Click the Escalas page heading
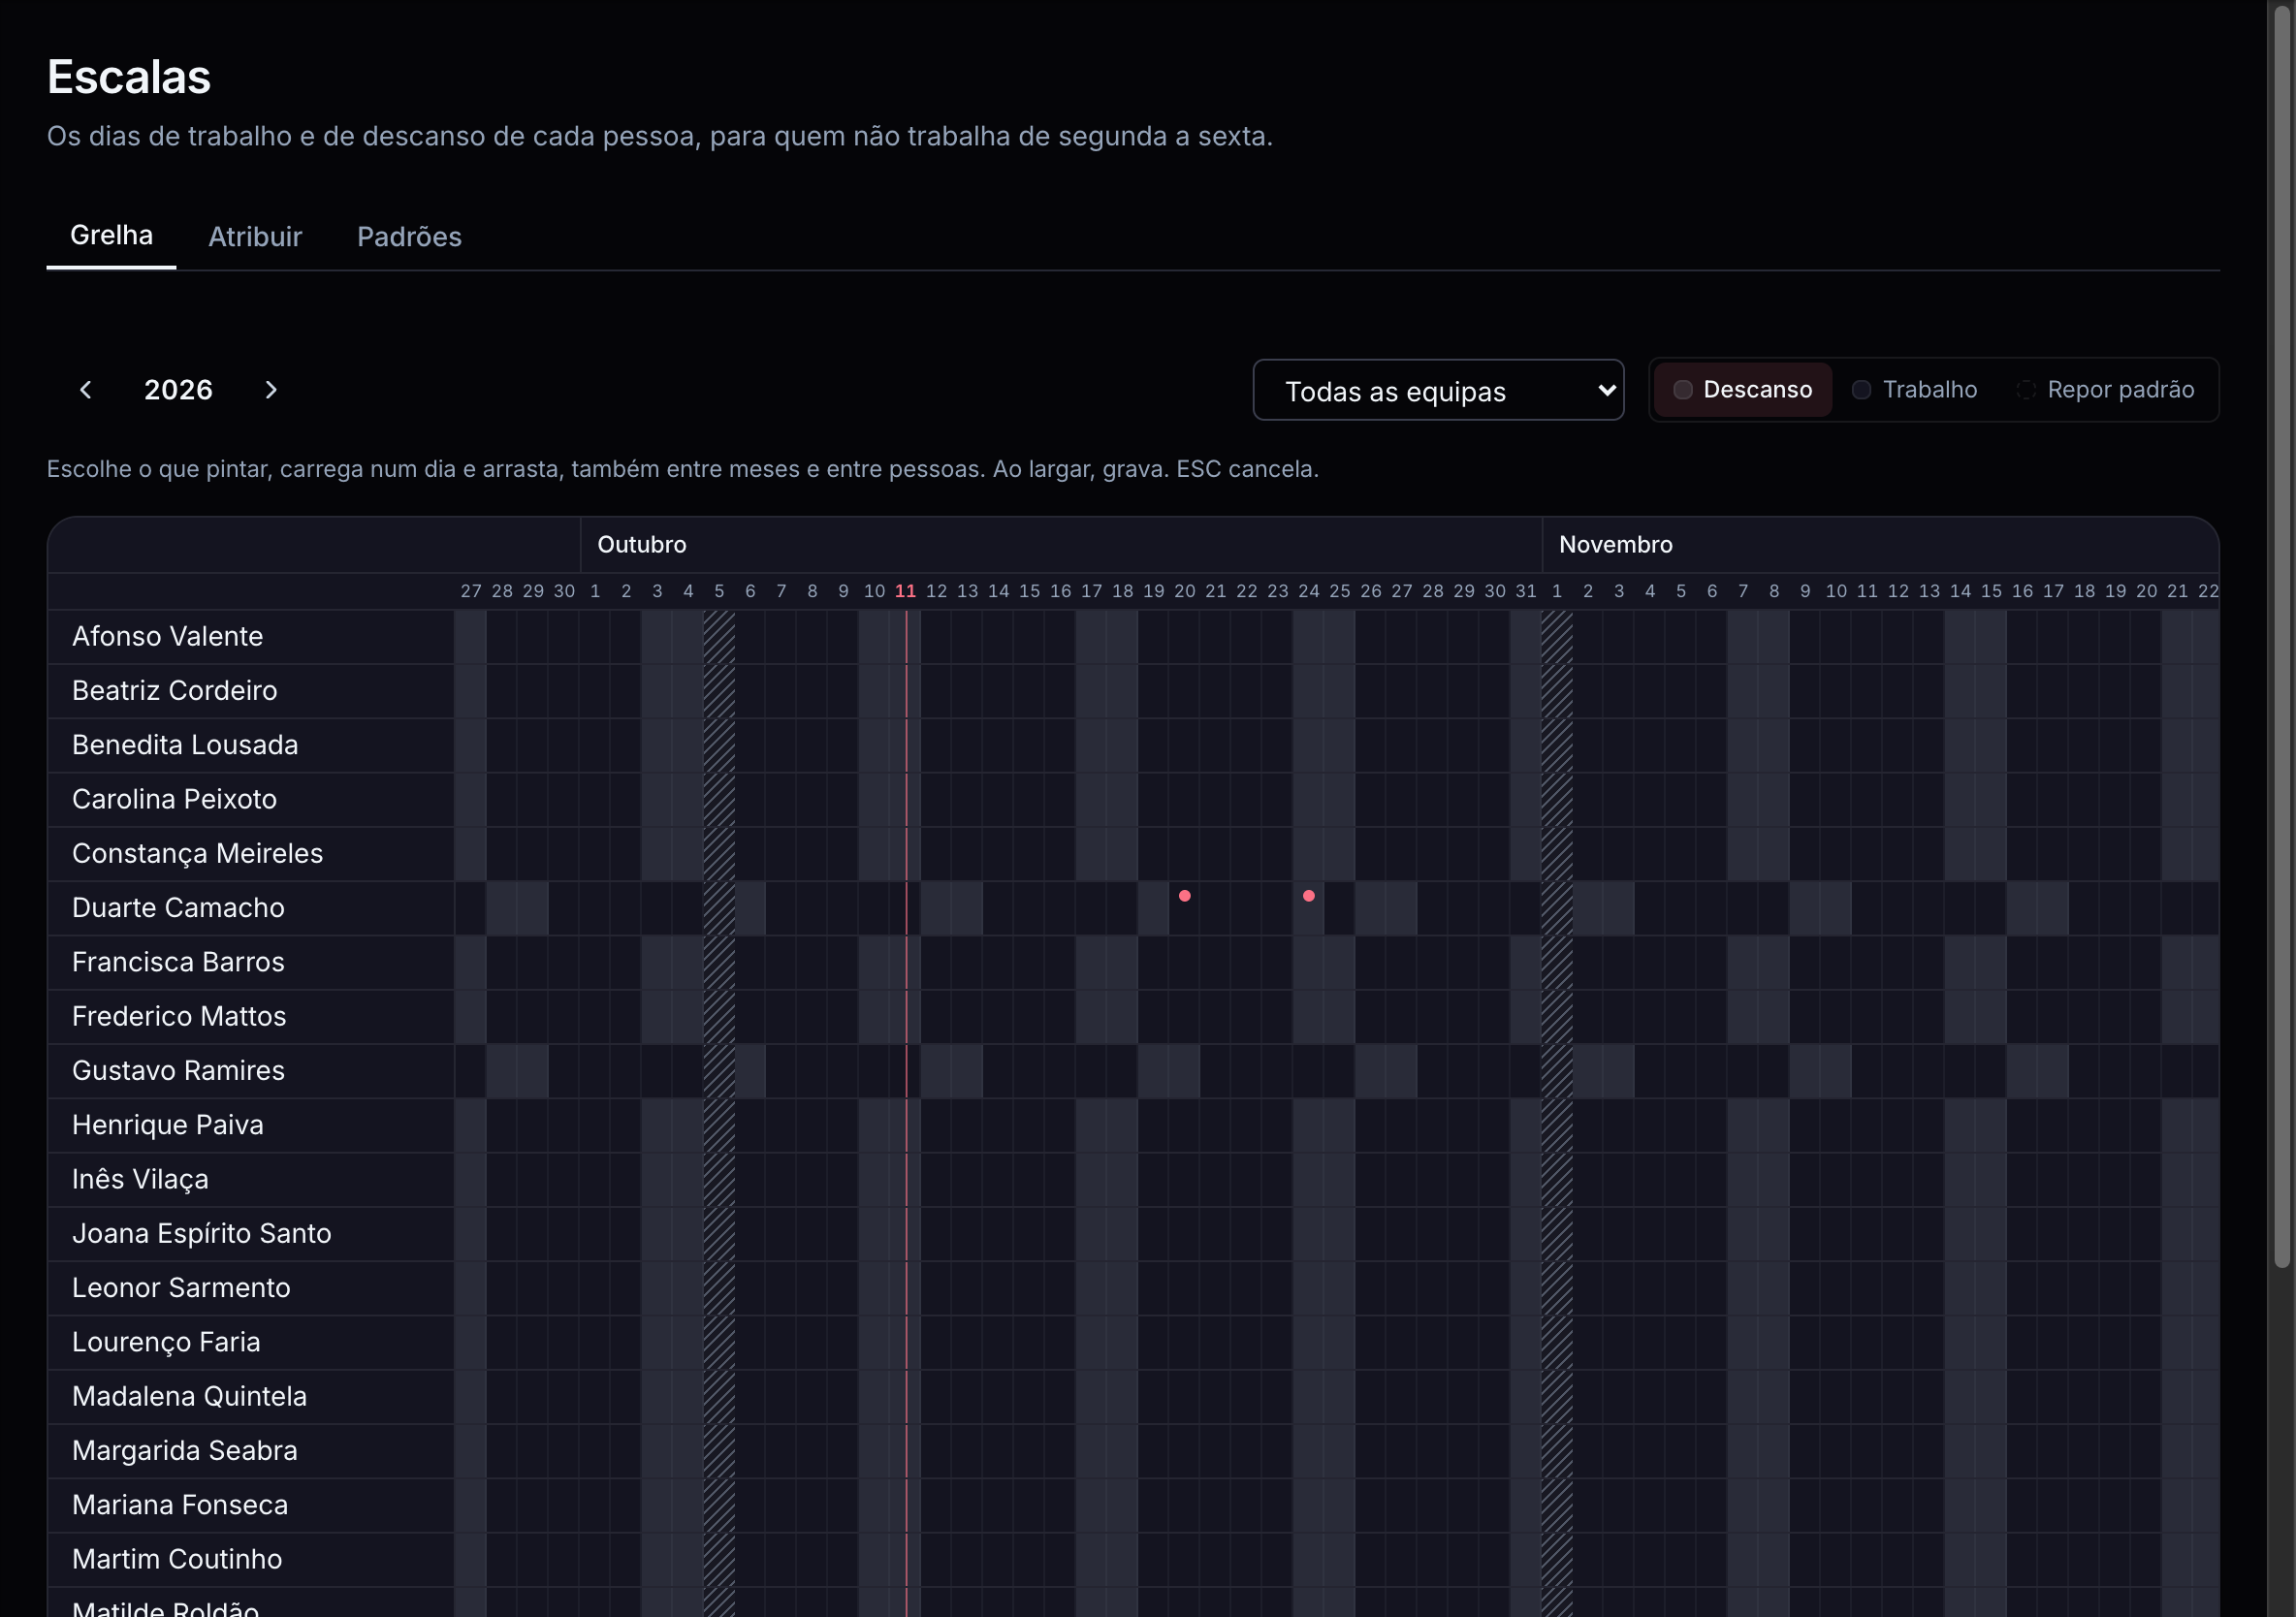The height and width of the screenshot is (1617, 2296). coord(129,77)
